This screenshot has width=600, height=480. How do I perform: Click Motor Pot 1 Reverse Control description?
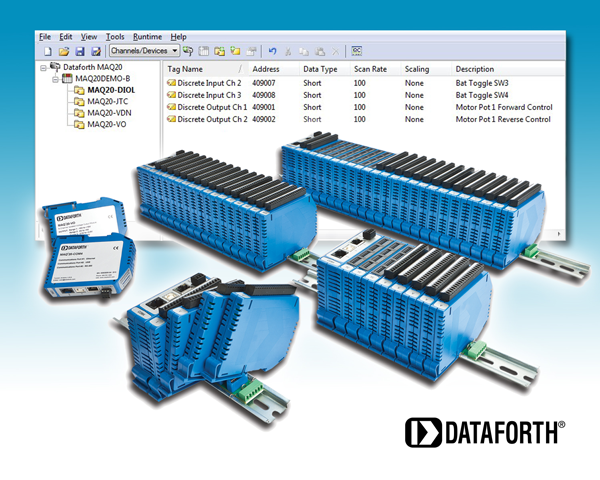click(x=503, y=119)
